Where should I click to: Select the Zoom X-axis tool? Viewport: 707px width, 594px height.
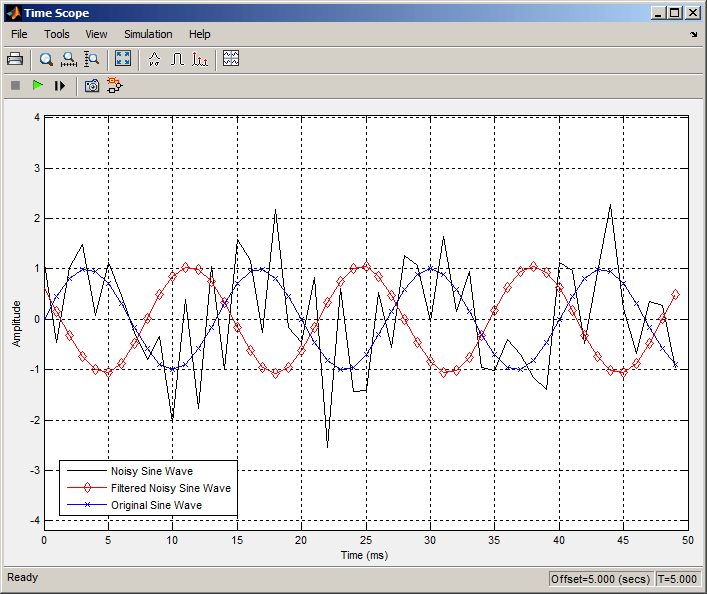(69, 59)
